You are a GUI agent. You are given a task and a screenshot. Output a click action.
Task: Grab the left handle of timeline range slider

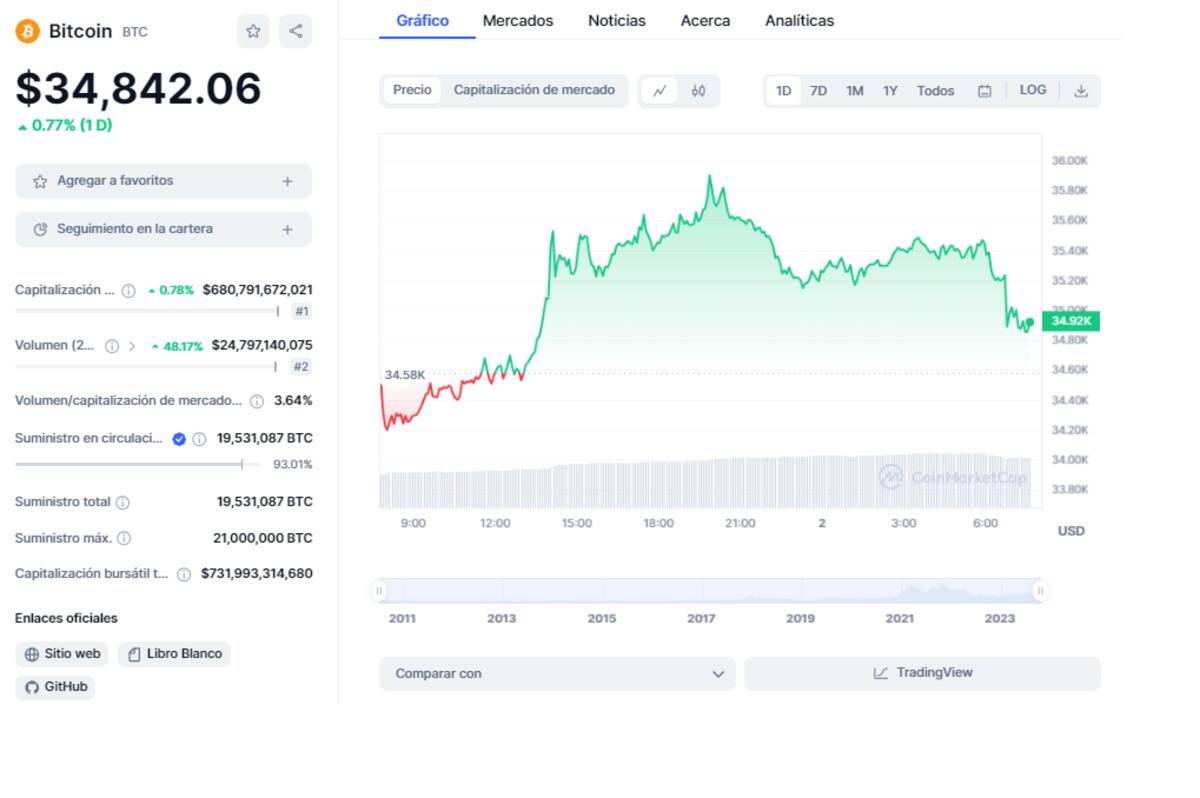click(x=379, y=591)
